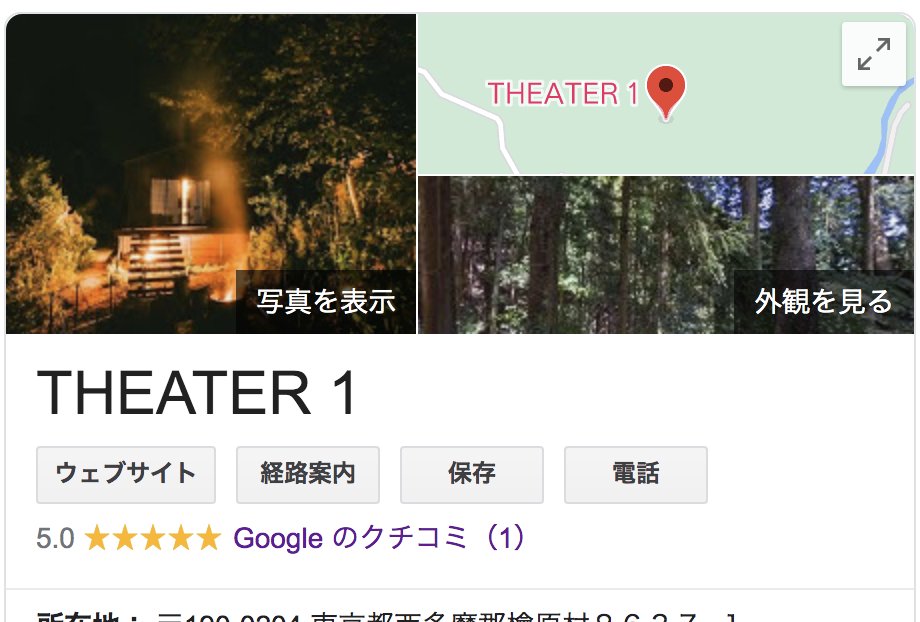Open photos via 写真を表示 label
Viewport: 920px width, 622px height.
pos(326,302)
